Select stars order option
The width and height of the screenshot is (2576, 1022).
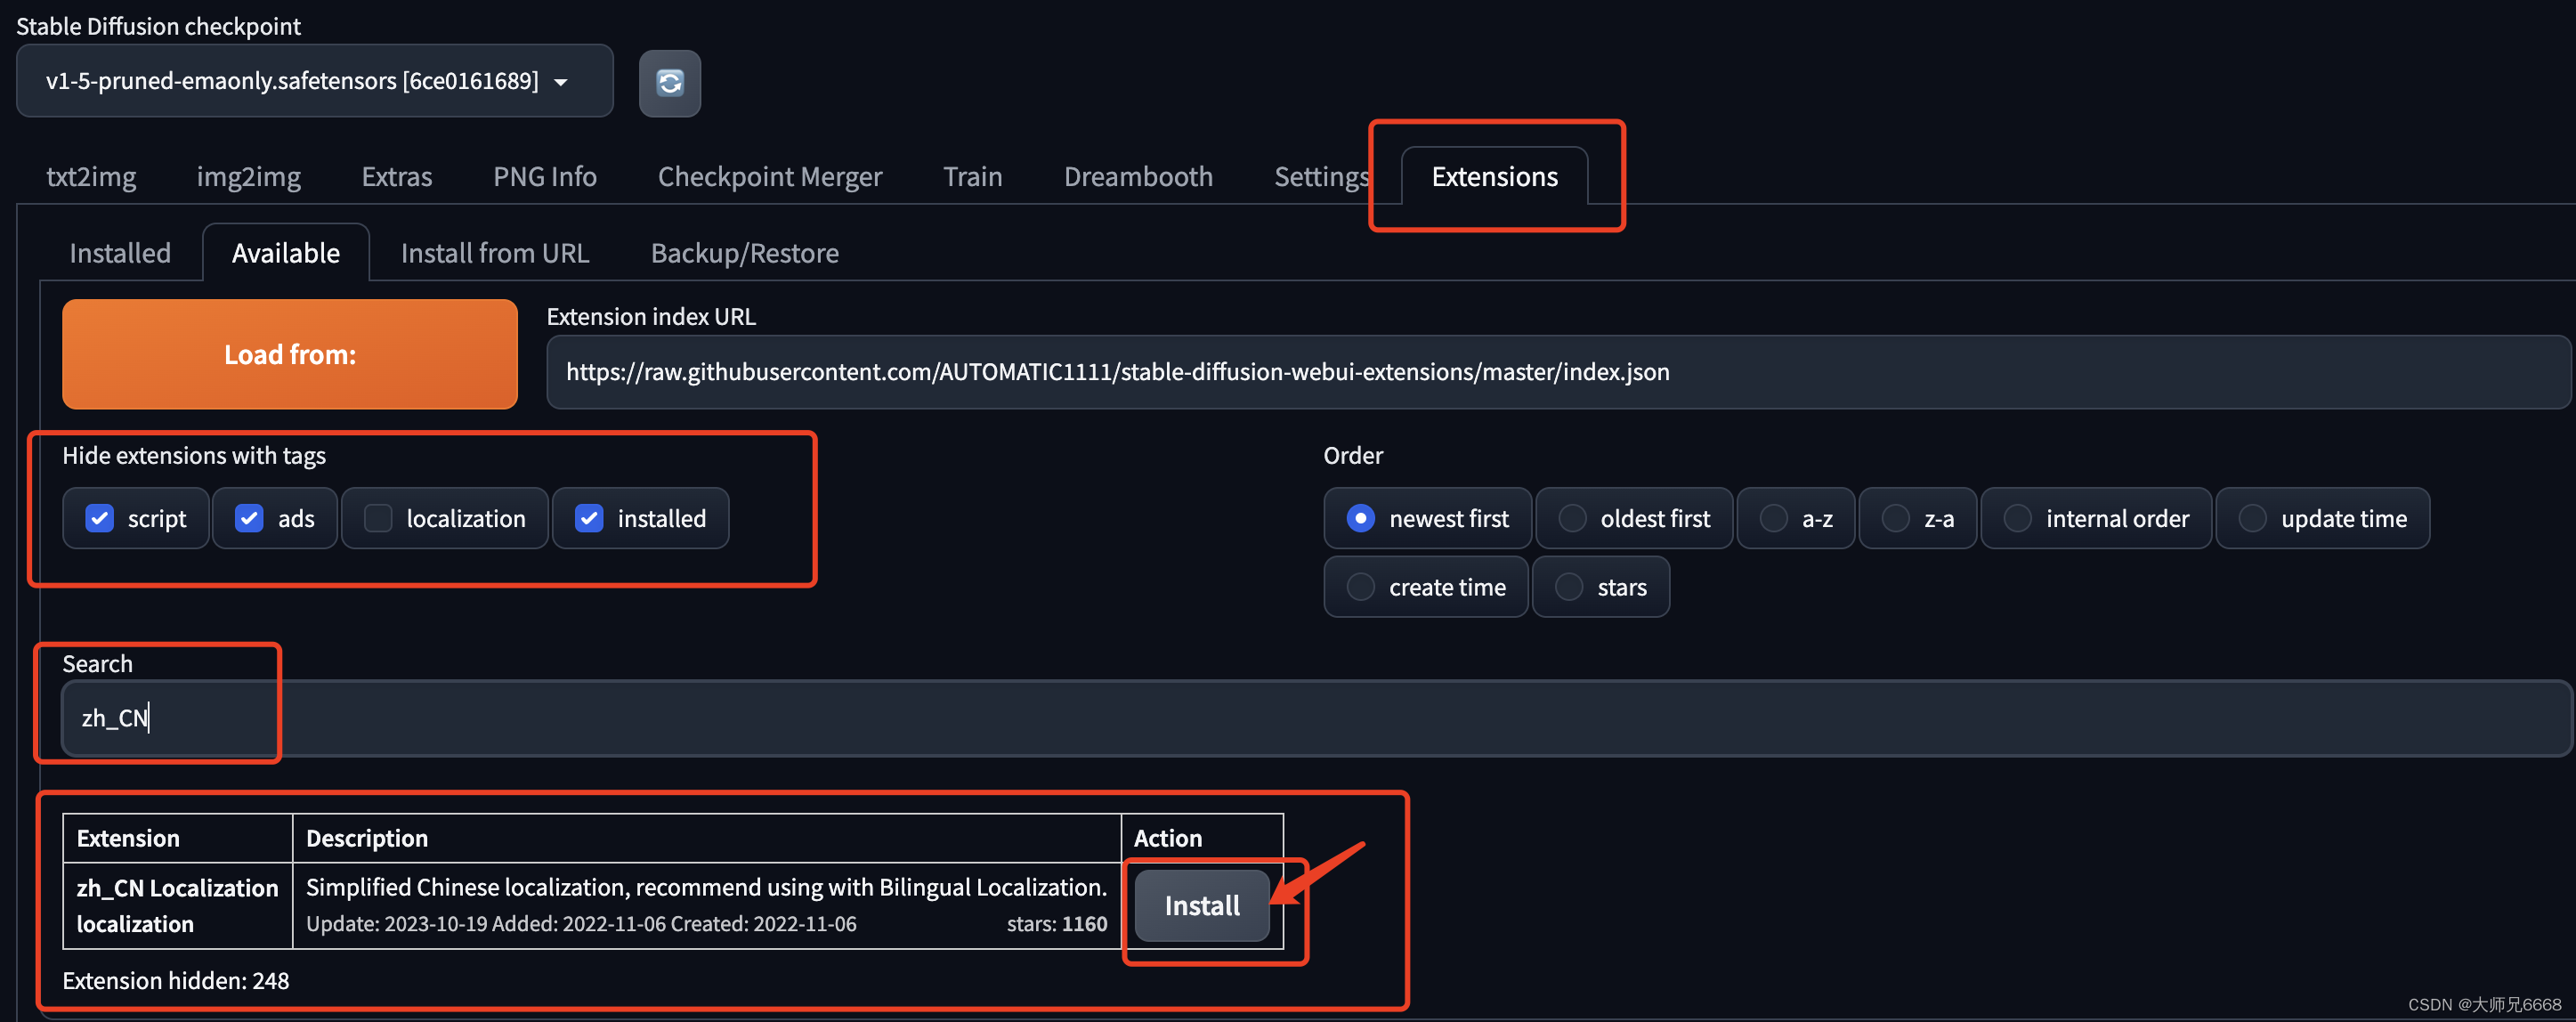[1601, 587]
